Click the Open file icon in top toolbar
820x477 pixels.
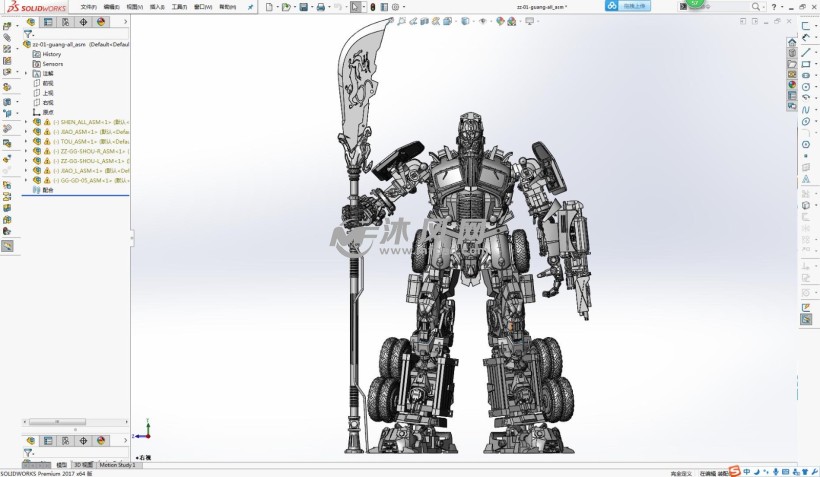[x=286, y=7]
